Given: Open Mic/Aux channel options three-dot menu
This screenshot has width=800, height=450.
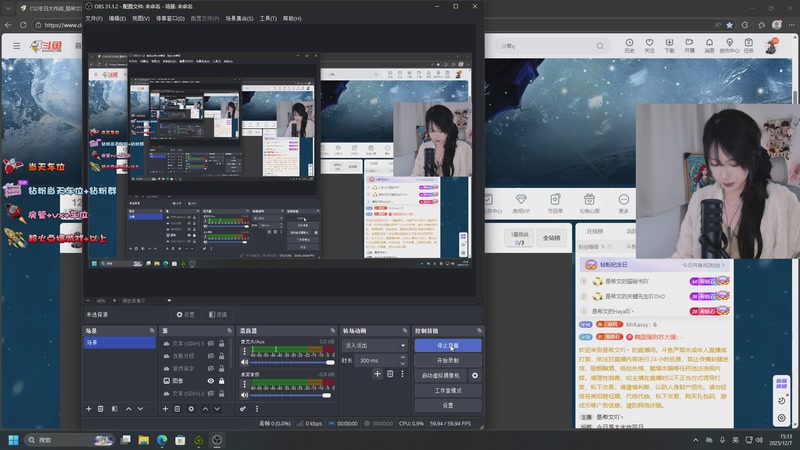Looking at the screenshot, I should (244, 352).
